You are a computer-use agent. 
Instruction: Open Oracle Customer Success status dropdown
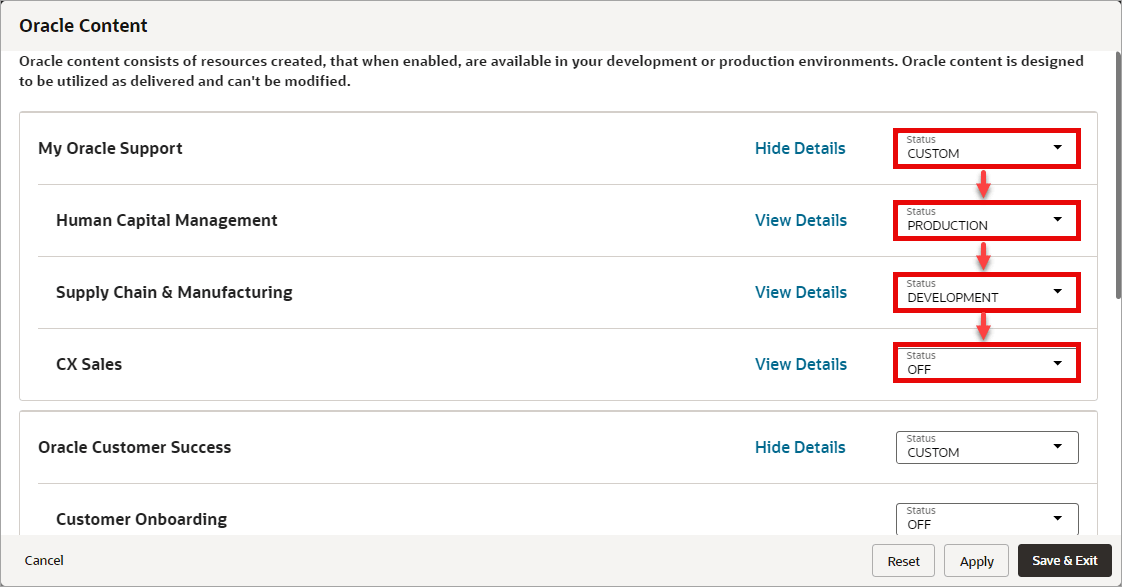(987, 447)
